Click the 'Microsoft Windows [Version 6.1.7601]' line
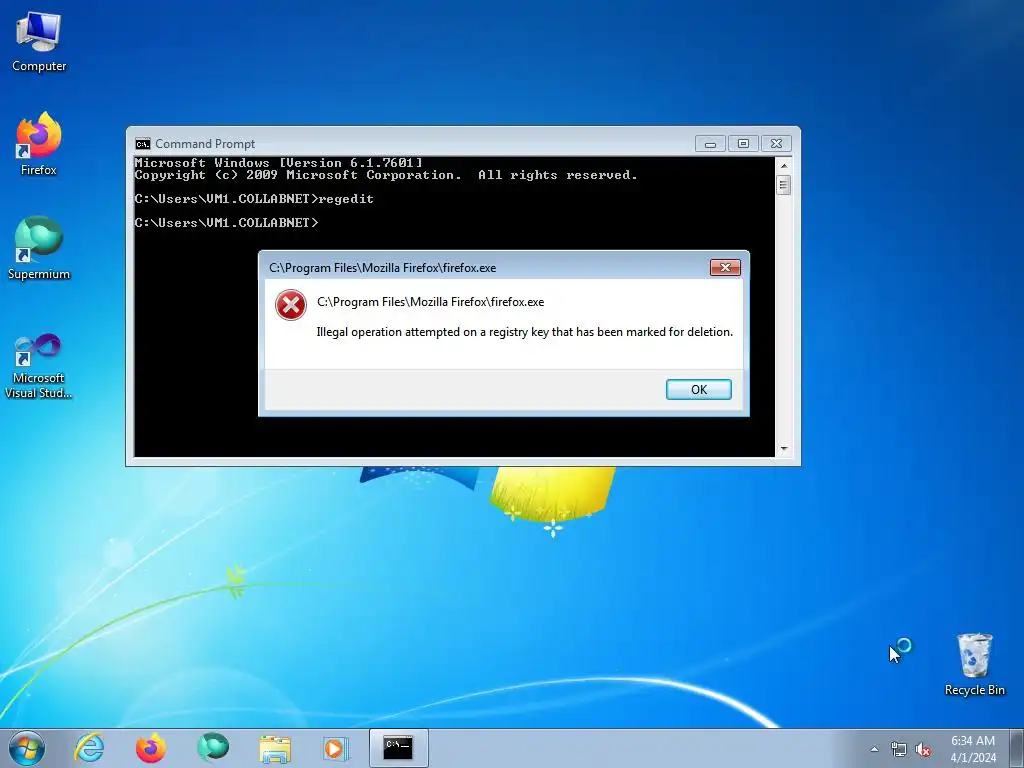The image size is (1024, 768). 278,163
